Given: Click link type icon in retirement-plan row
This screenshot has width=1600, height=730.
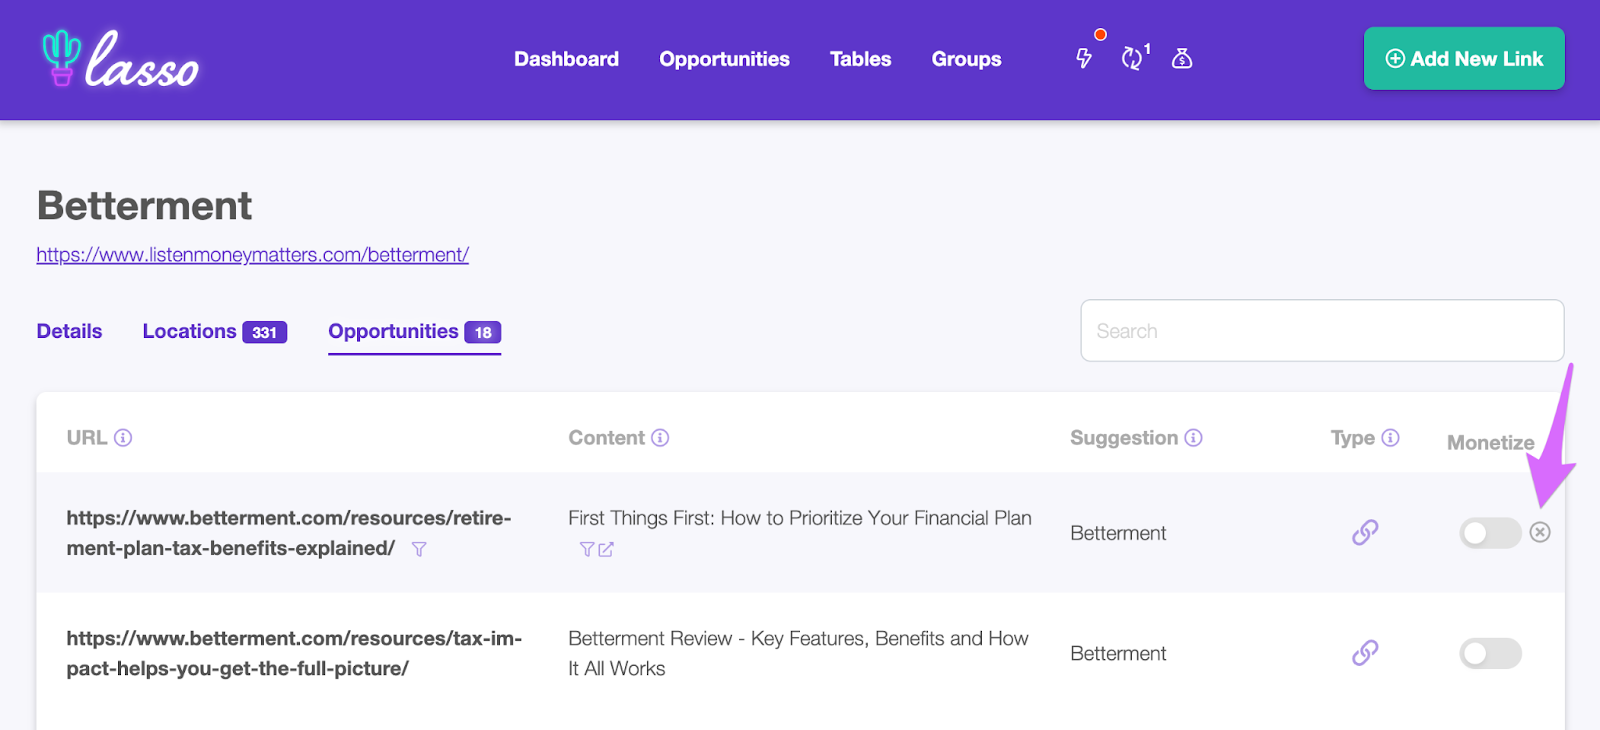Looking at the screenshot, I should [1365, 533].
